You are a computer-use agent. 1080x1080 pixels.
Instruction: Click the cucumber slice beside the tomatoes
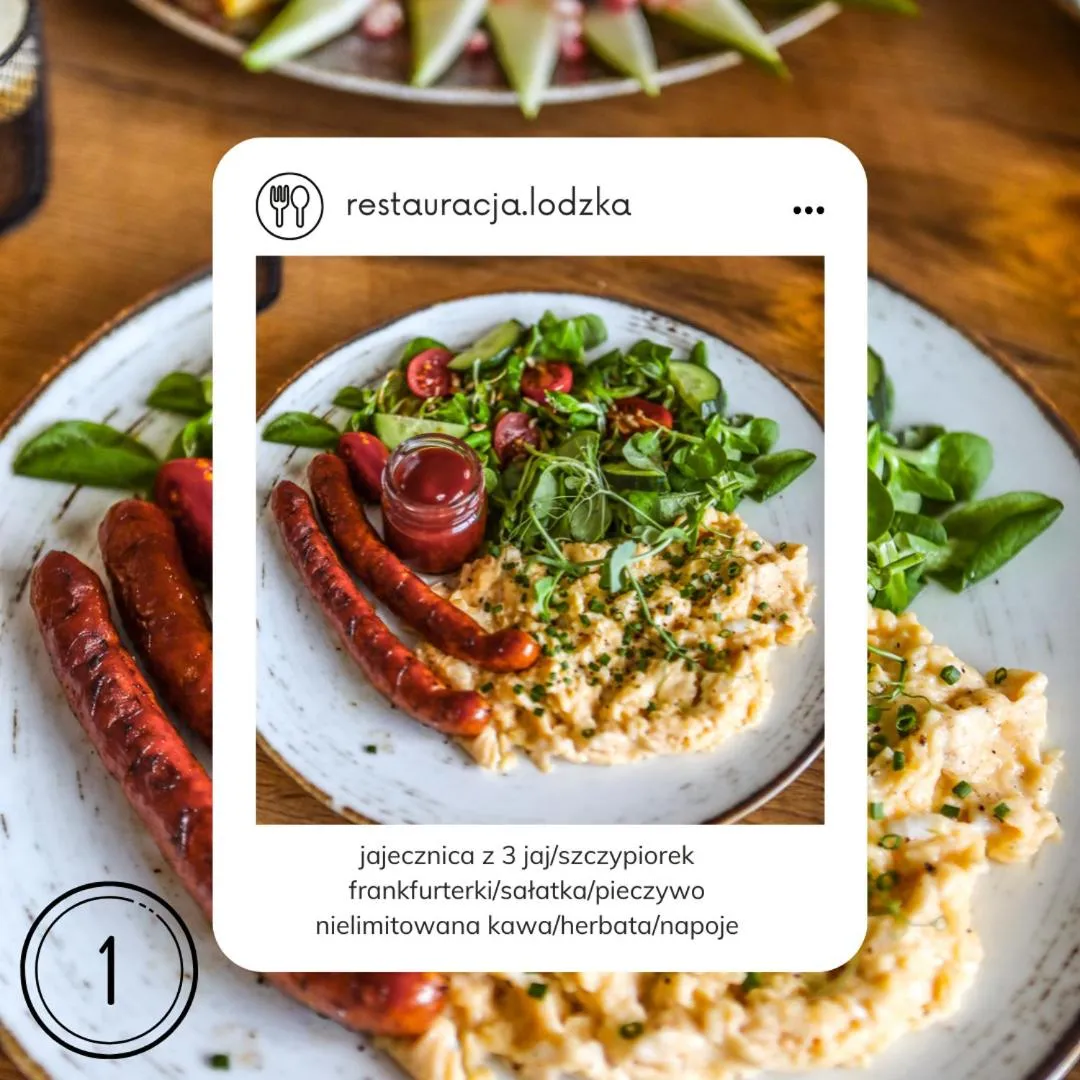tap(488, 346)
